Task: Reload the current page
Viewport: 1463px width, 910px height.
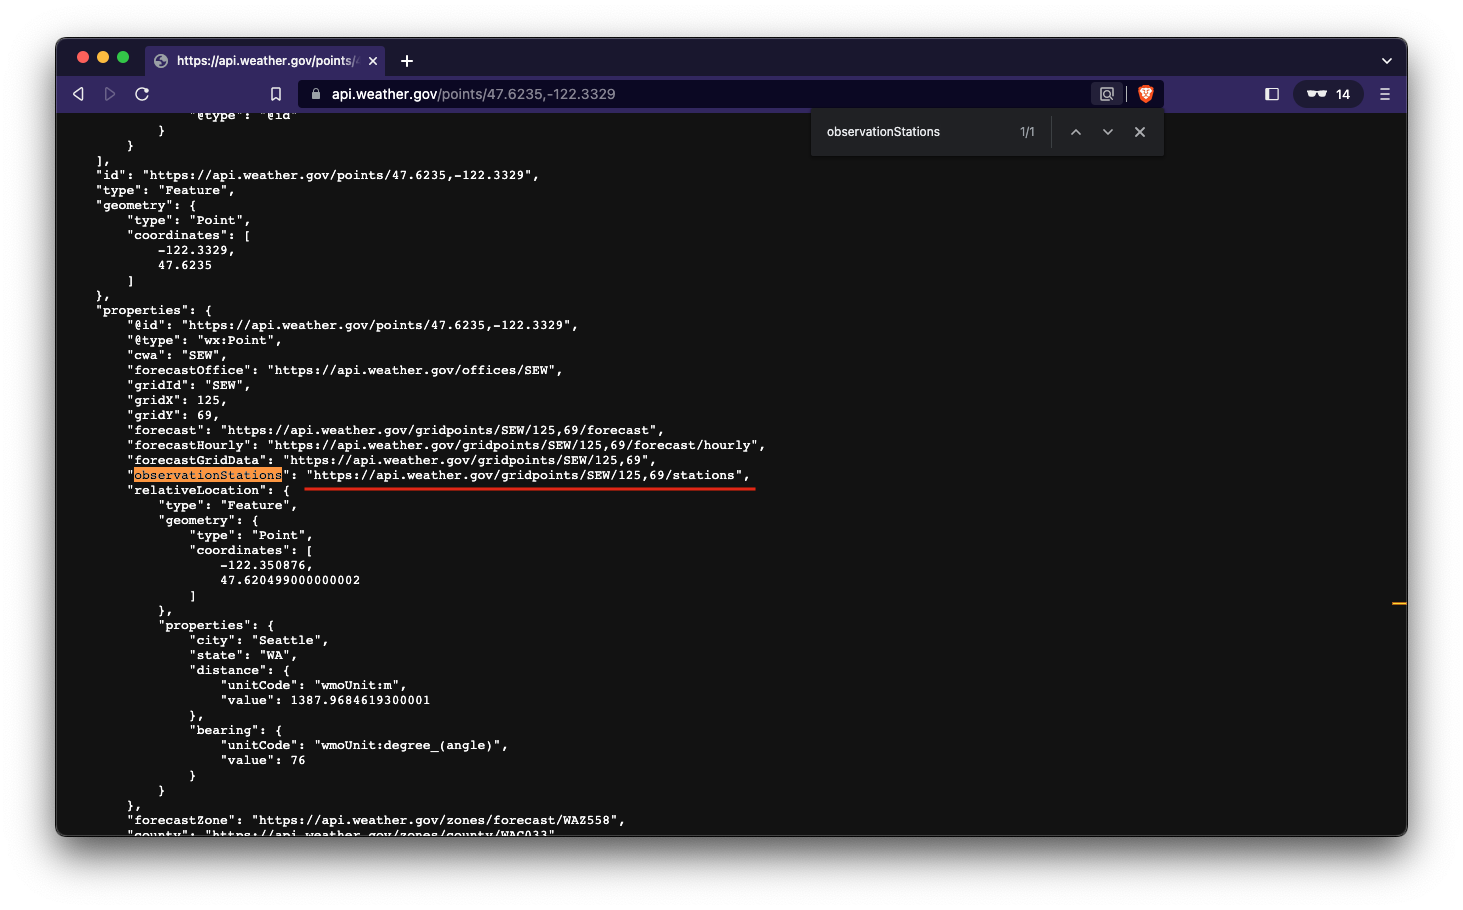Action: pos(142,94)
